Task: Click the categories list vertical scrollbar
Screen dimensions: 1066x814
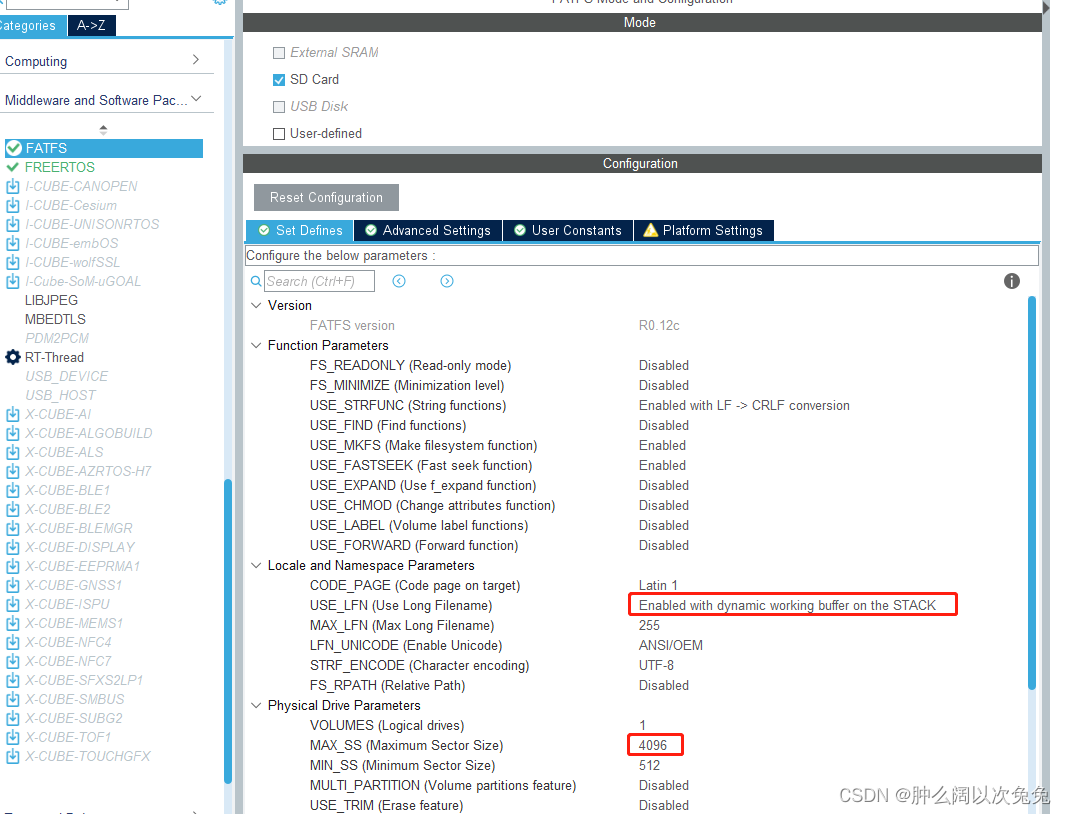Action: [x=228, y=631]
